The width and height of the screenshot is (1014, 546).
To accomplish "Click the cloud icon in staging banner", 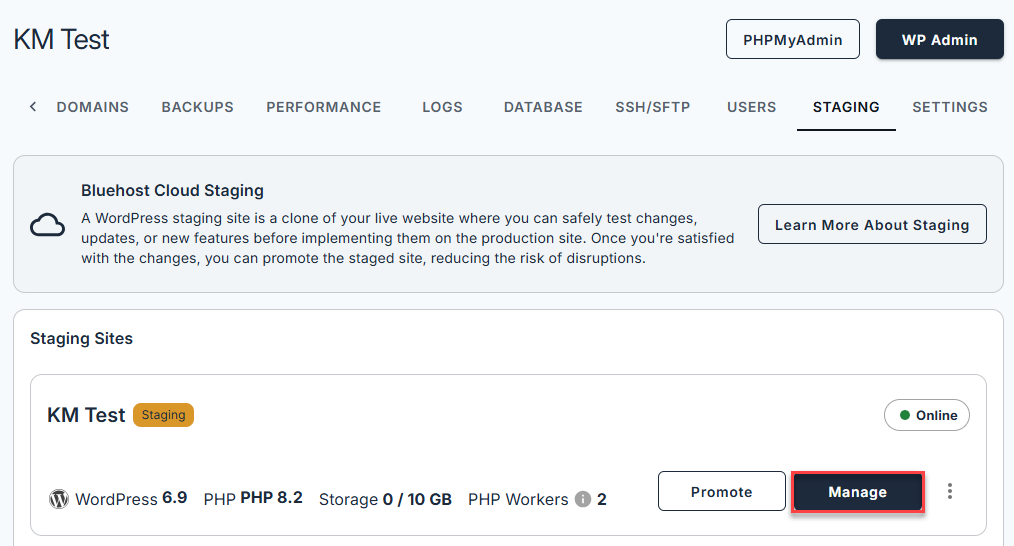I will [x=47, y=225].
